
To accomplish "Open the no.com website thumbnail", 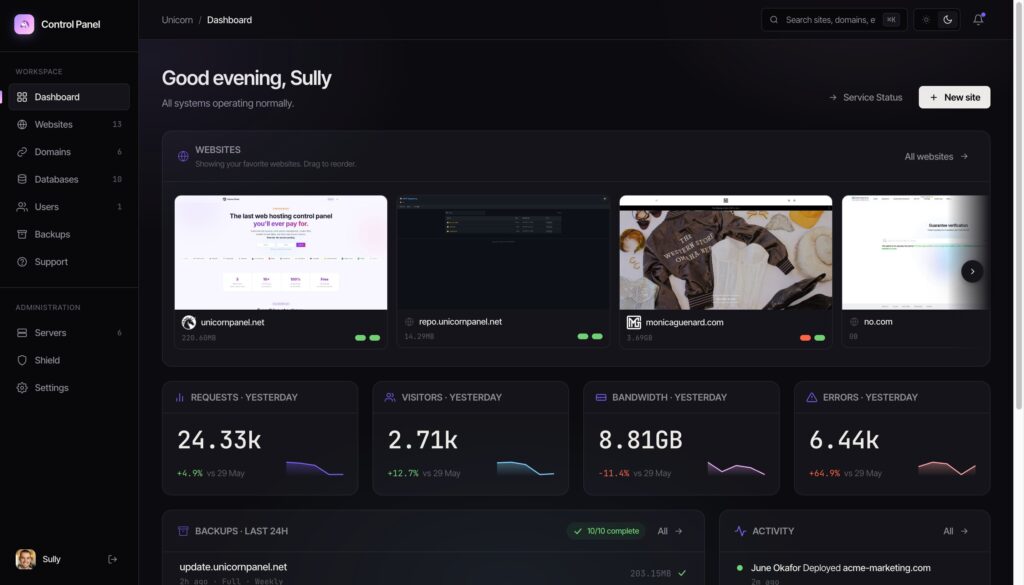I will (x=914, y=253).
